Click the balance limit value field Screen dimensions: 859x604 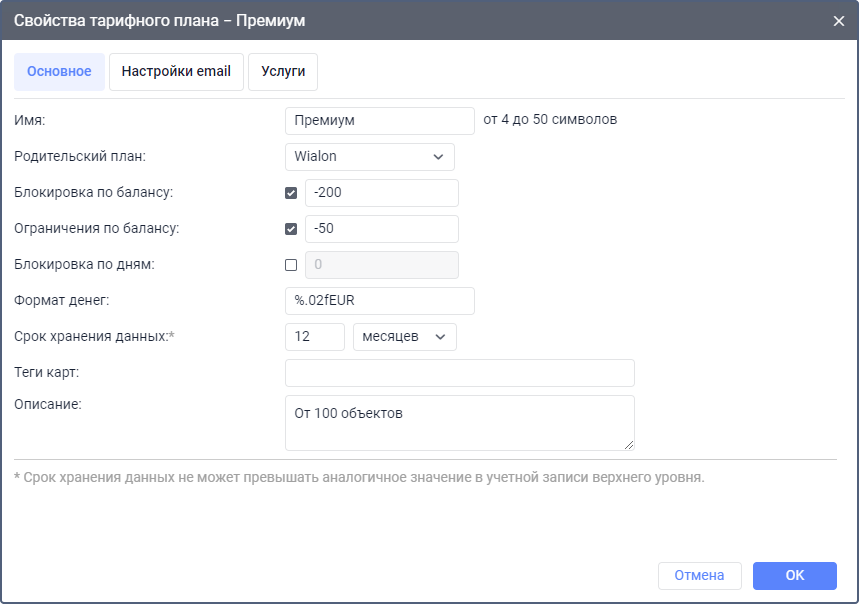click(381, 229)
